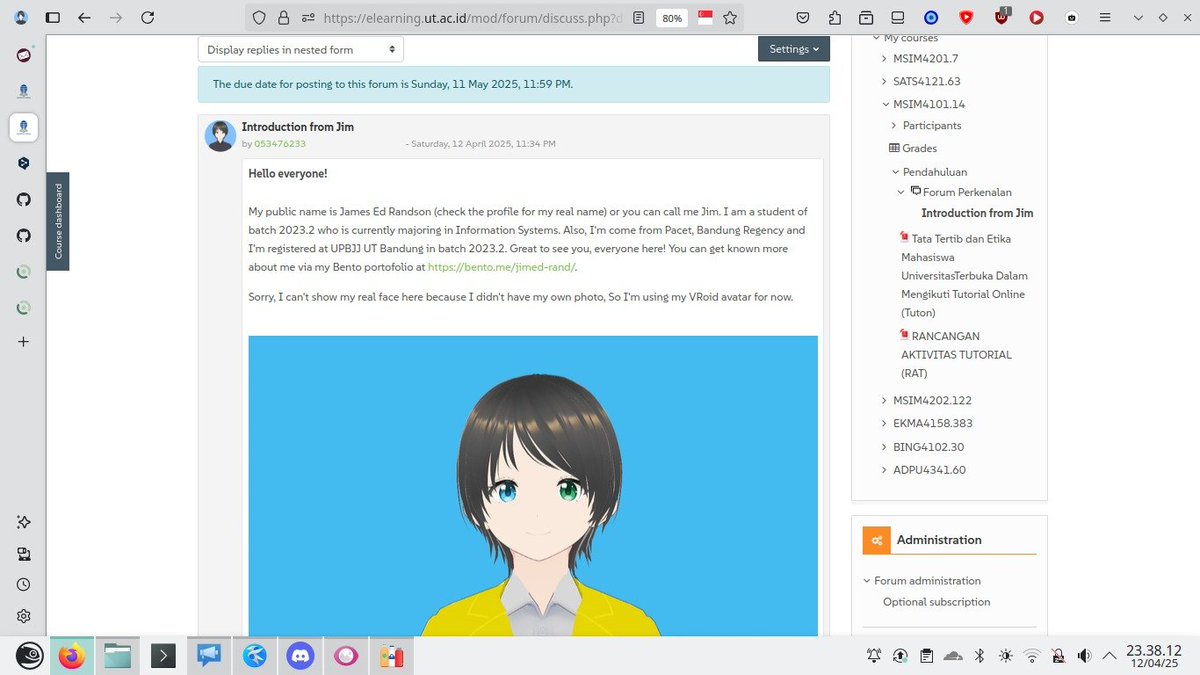Click the author avatar thumbnail beside the post title

coord(221,136)
